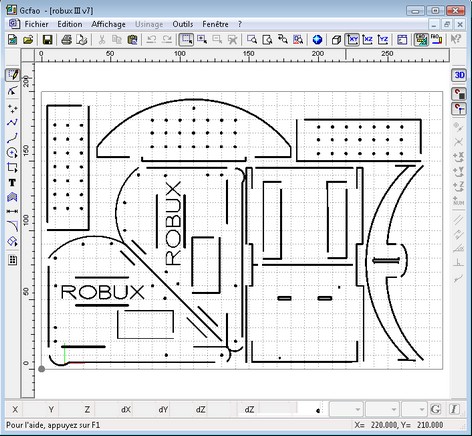Image resolution: width=472 pixels, height=436 pixels.
Task: Select the dimension measurement tool
Action: pyautogui.click(x=12, y=211)
